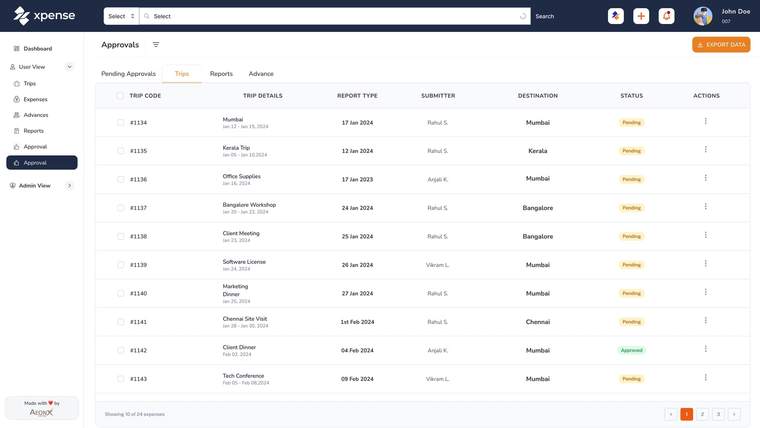Click the refresh spinner icon in search bar
760x428 pixels.
[x=522, y=16]
